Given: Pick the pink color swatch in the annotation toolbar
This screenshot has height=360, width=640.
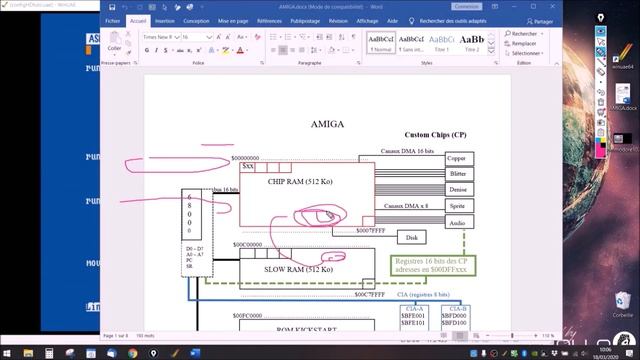Looking at the screenshot, I should coord(601,151).
